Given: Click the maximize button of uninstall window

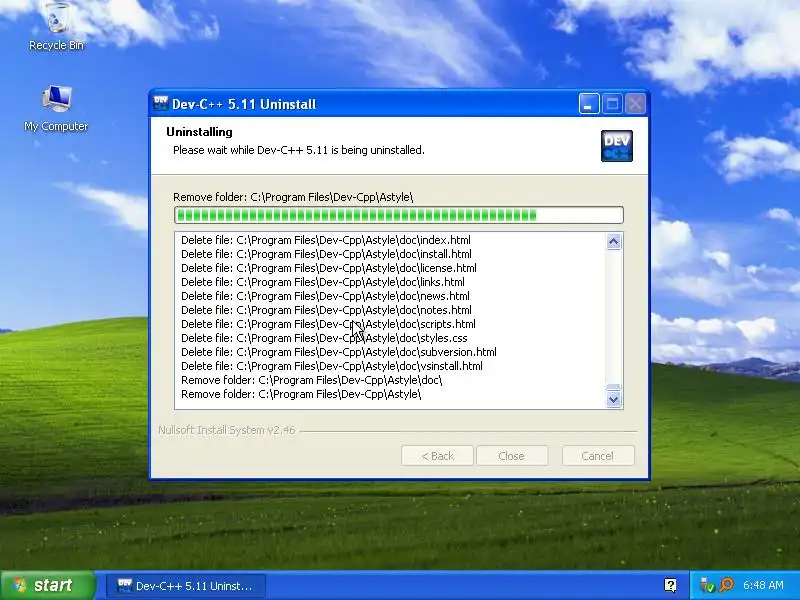Looking at the screenshot, I should (612, 104).
